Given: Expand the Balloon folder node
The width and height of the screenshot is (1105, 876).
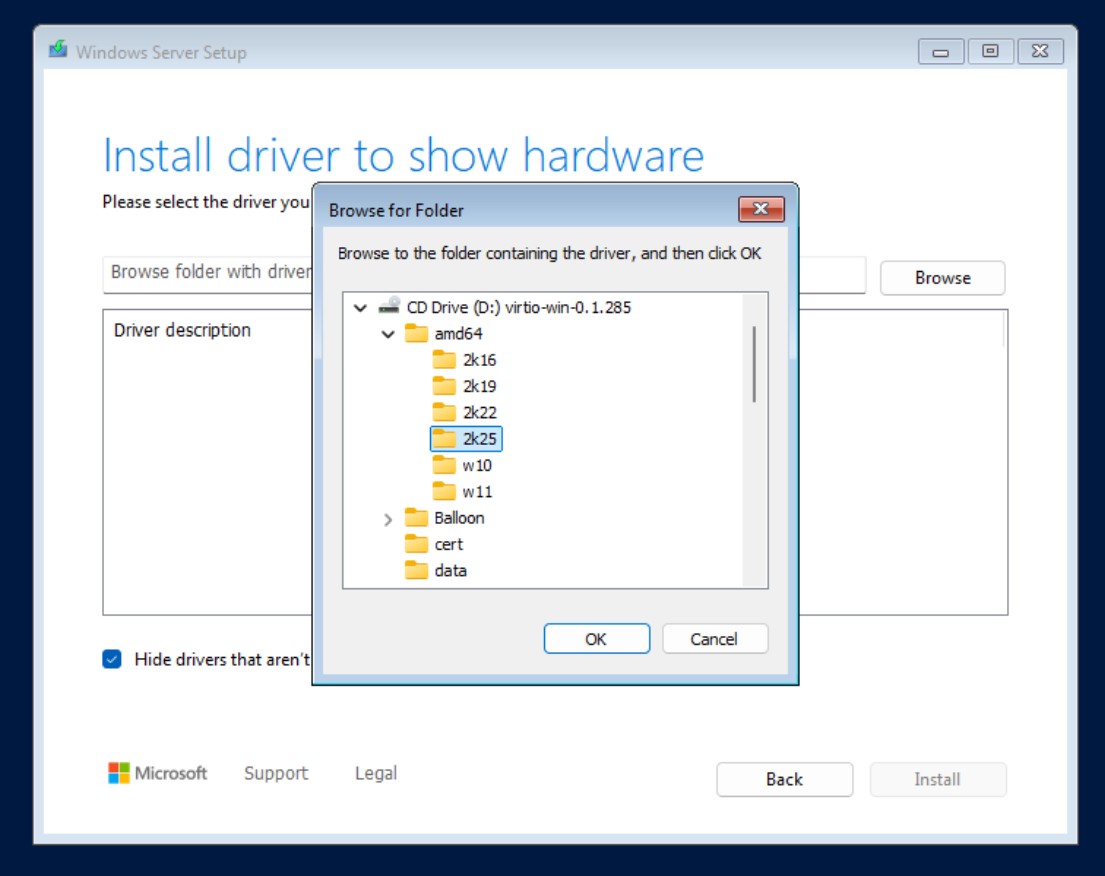Looking at the screenshot, I should click(388, 519).
